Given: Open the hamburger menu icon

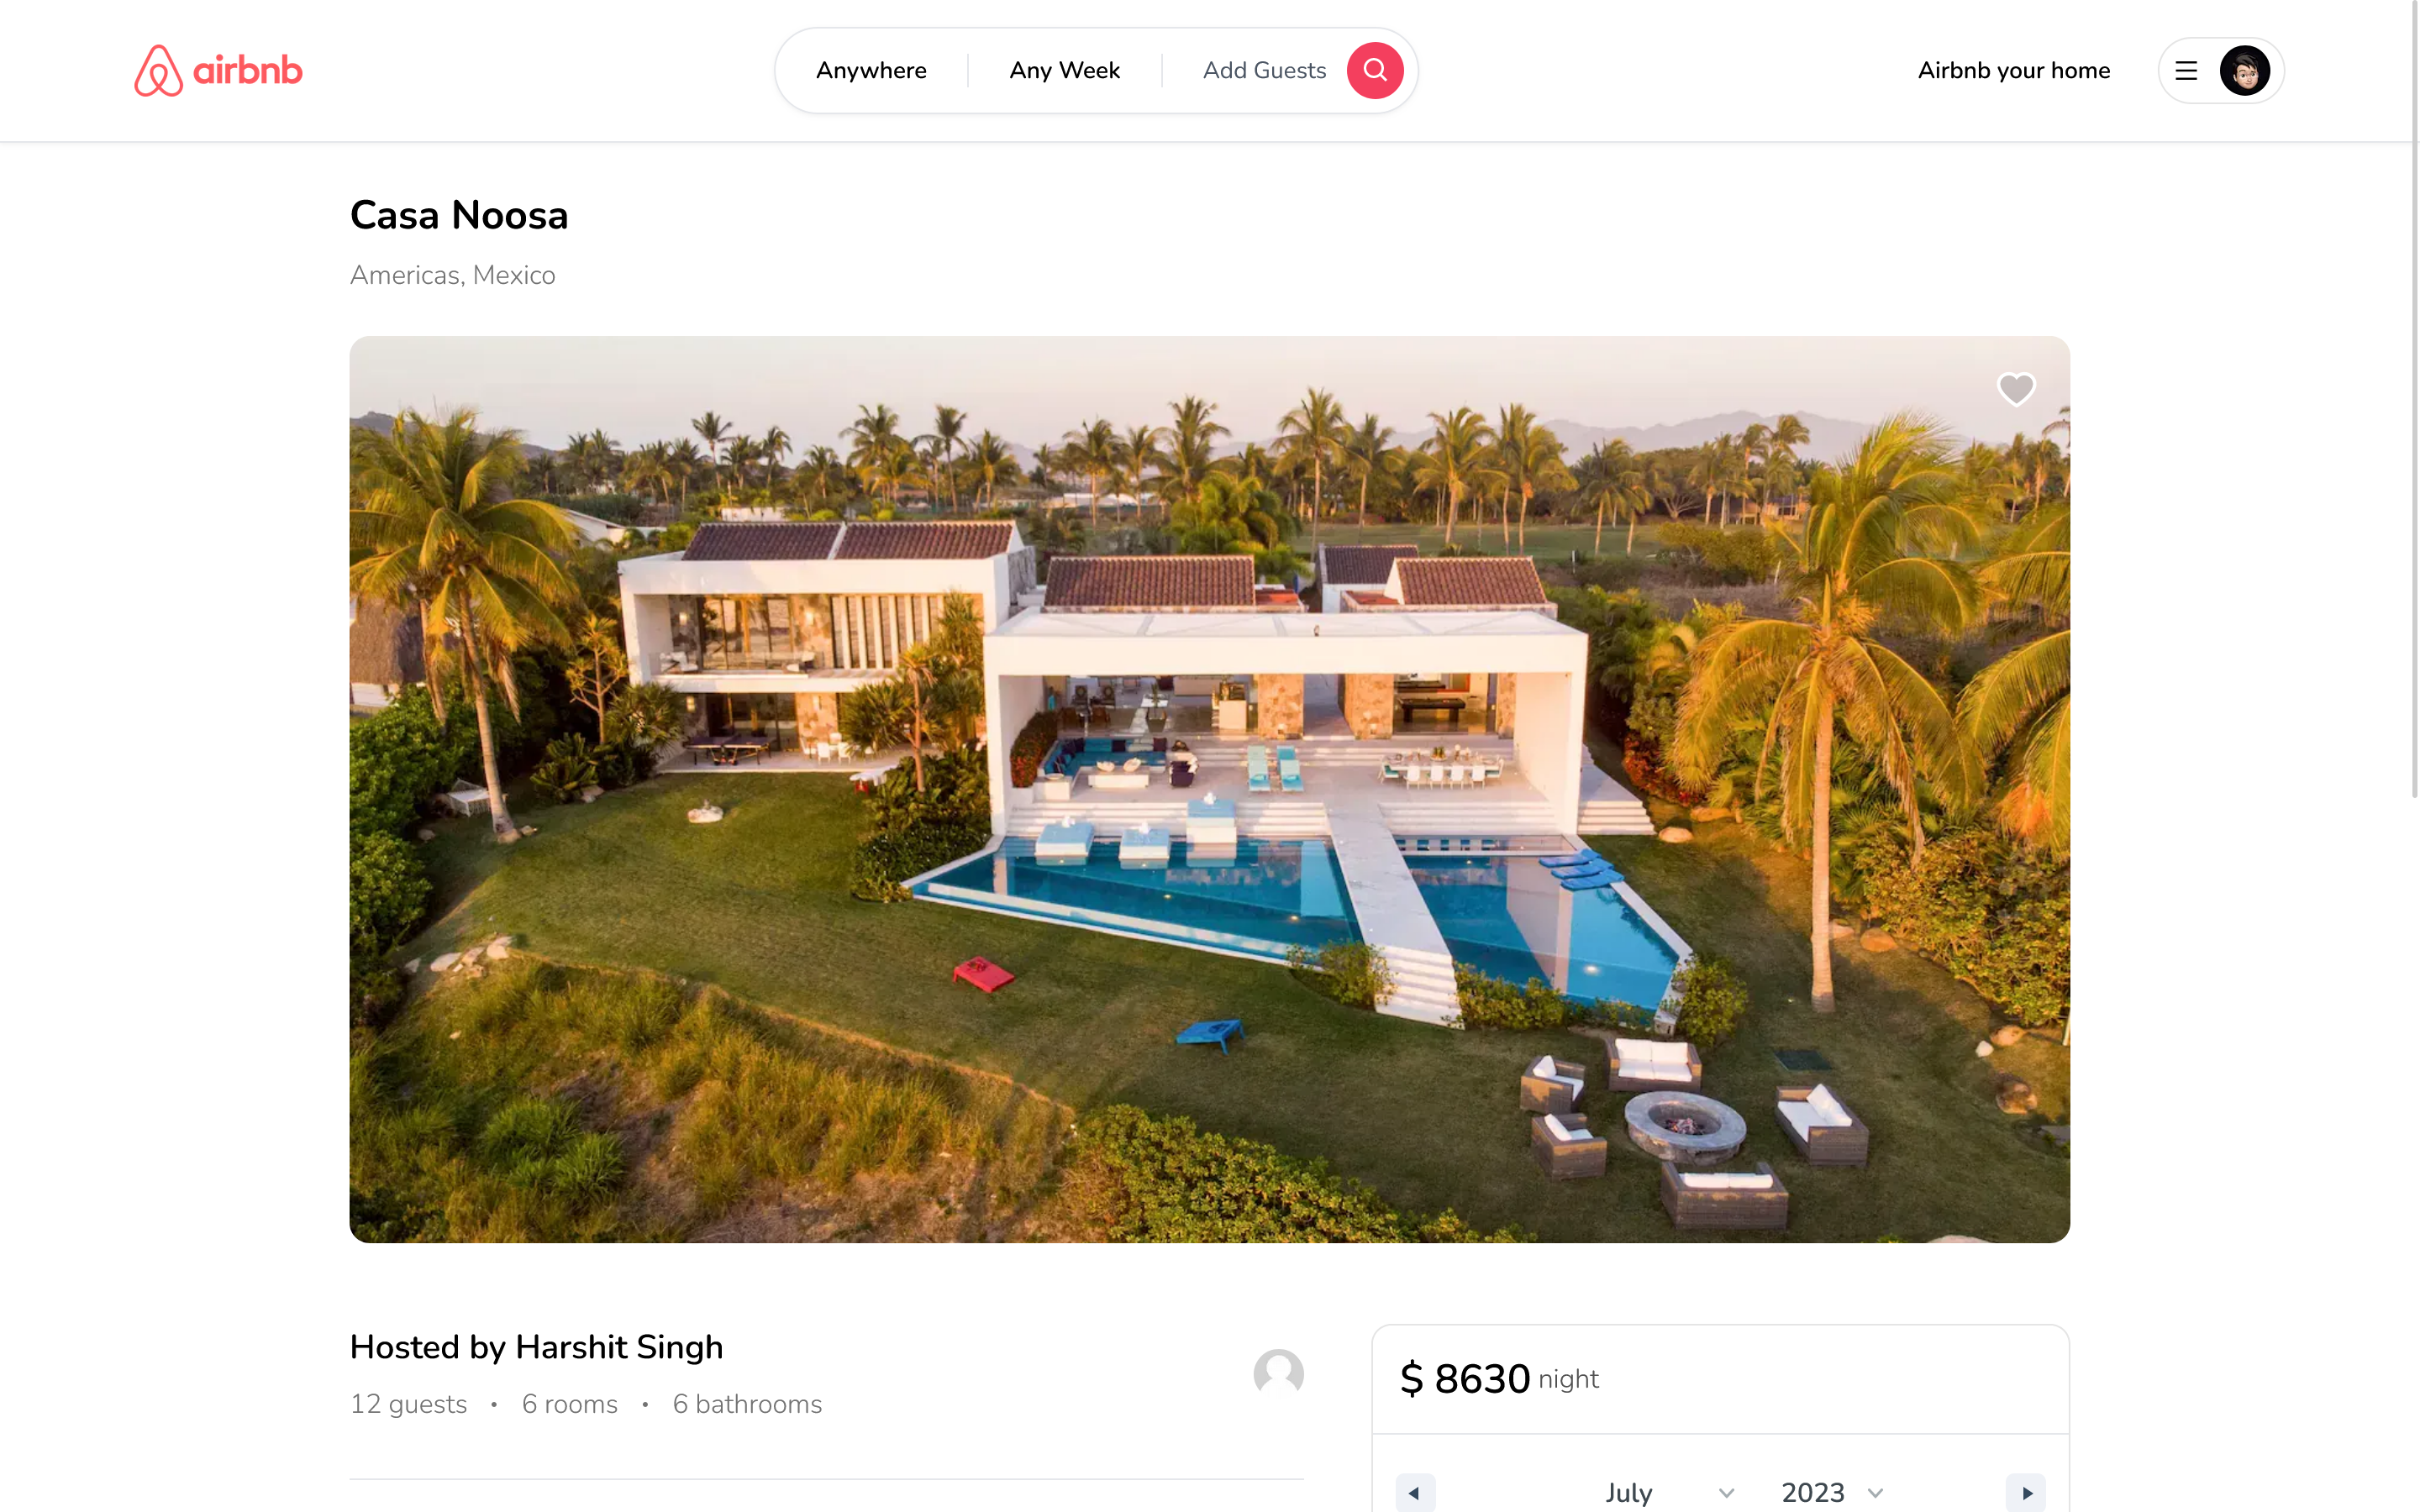Looking at the screenshot, I should 2186,71.
